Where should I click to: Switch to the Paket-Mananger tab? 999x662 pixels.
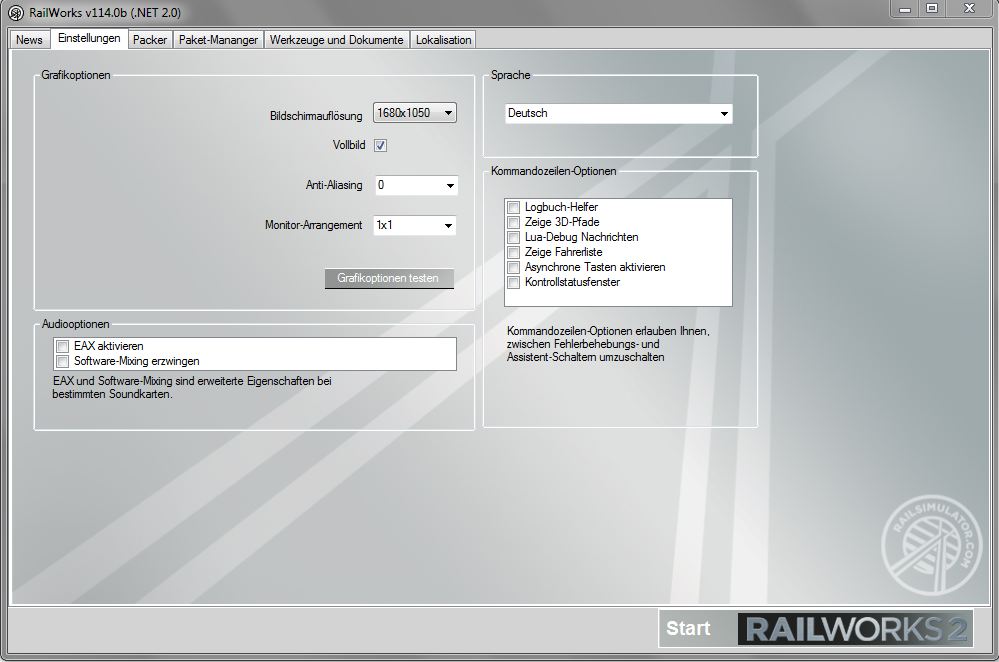point(219,40)
